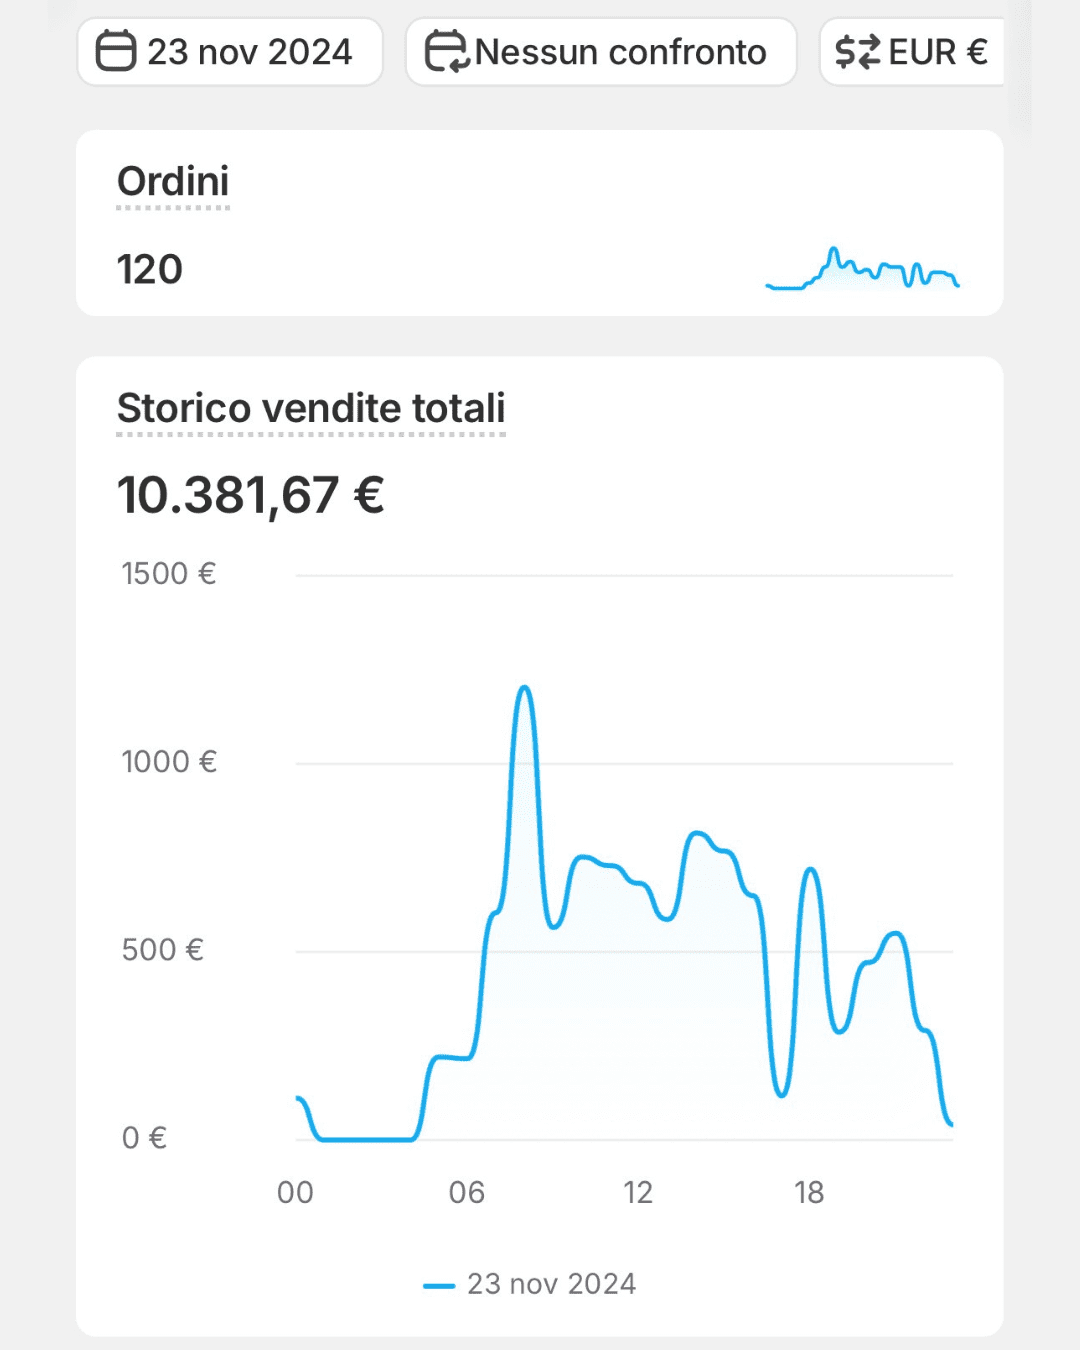This screenshot has width=1080, height=1350.
Task: Click the highest peak of sales chart
Action: [524, 689]
